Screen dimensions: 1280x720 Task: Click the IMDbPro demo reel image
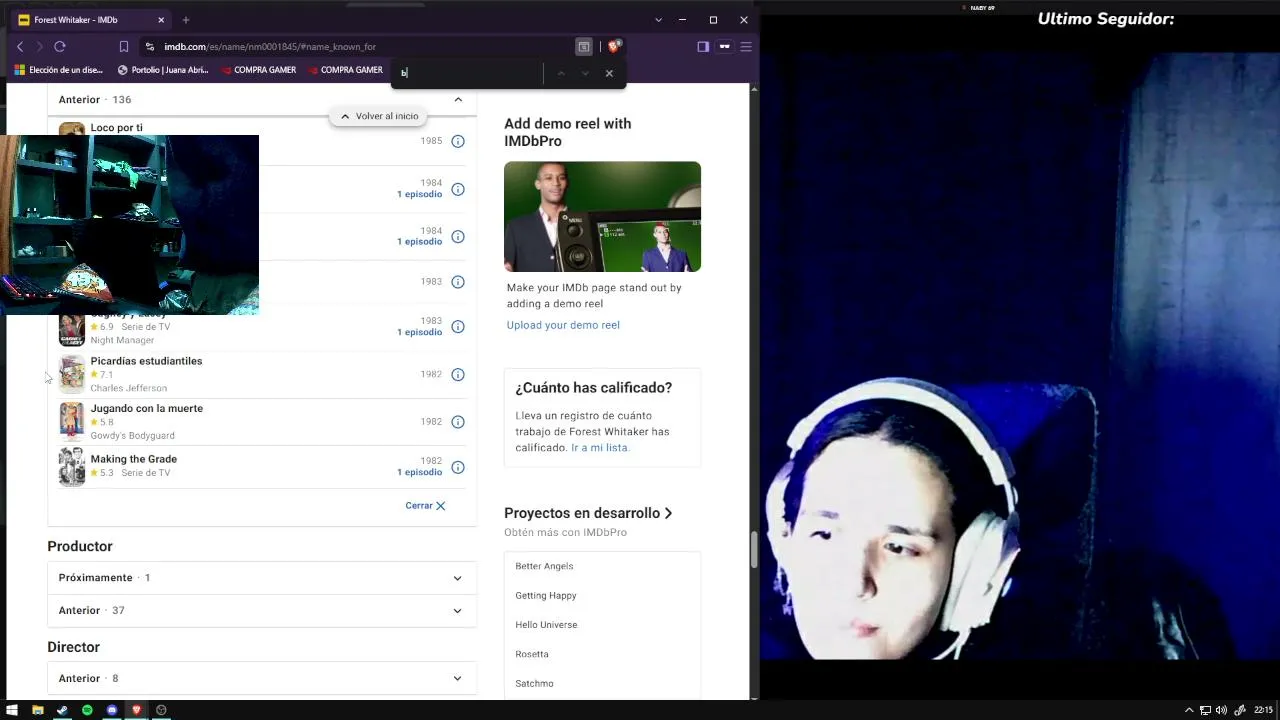(602, 216)
